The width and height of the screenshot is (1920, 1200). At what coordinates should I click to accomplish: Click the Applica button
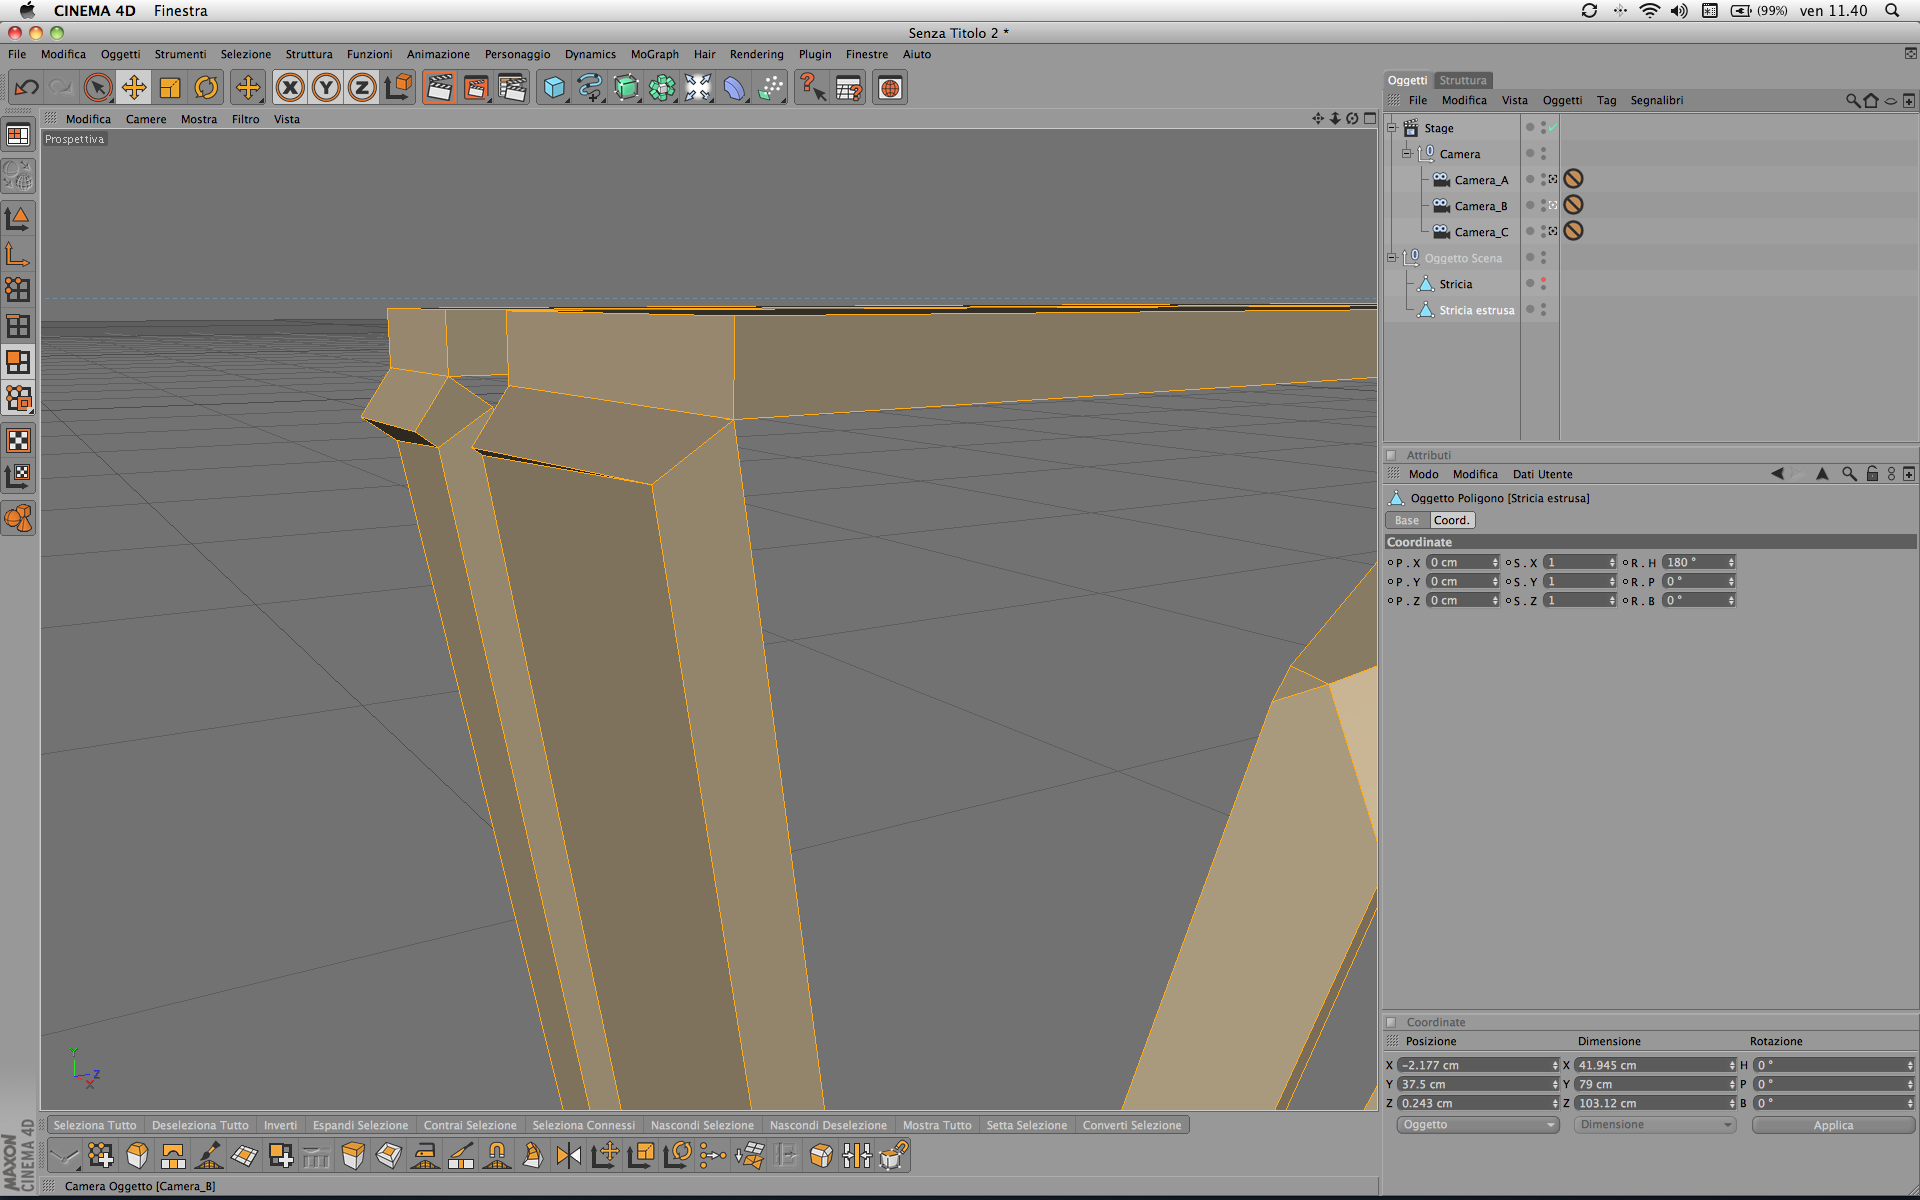(1833, 1125)
